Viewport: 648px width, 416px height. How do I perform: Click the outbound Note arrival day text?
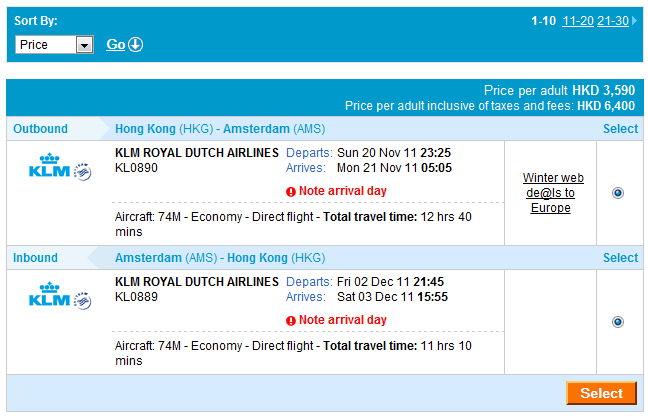pyautogui.click(x=342, y=191)
